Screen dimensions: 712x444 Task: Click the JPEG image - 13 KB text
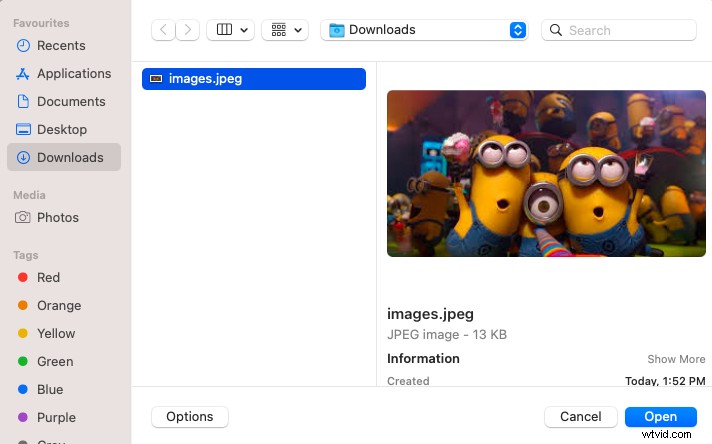pos(447,335)
